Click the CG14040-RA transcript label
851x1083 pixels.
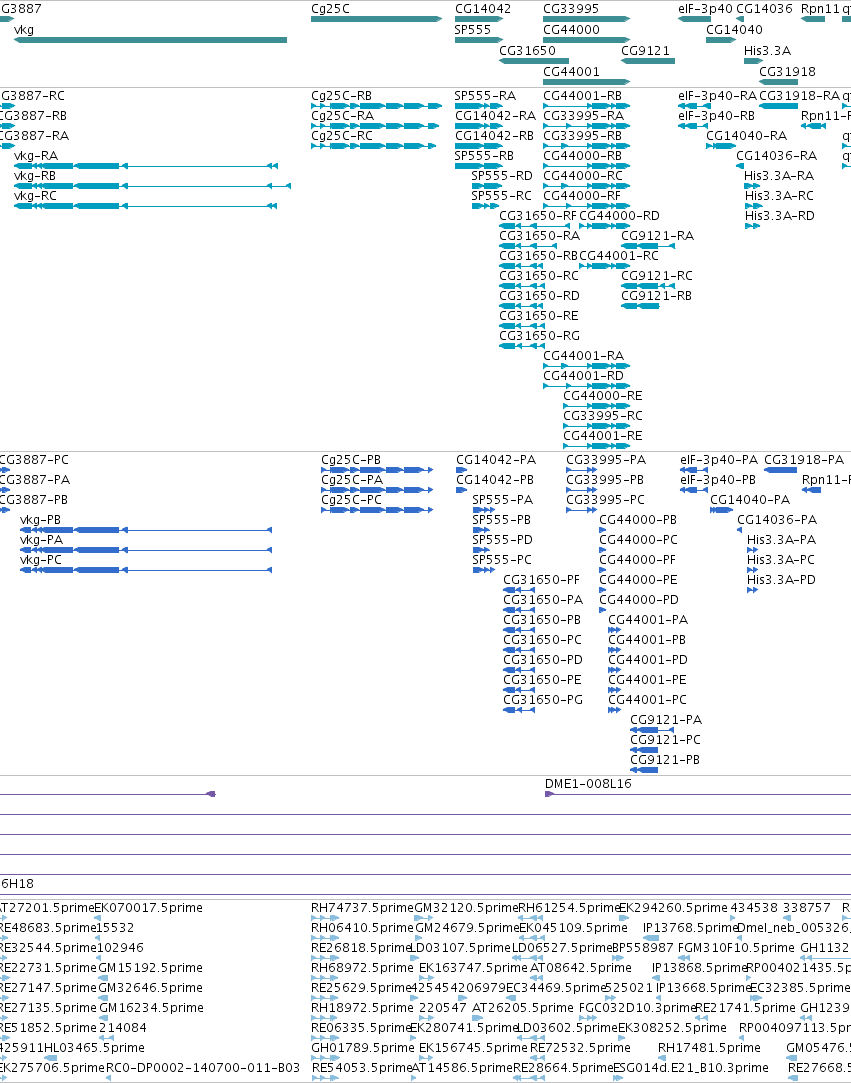pos(747,135)
